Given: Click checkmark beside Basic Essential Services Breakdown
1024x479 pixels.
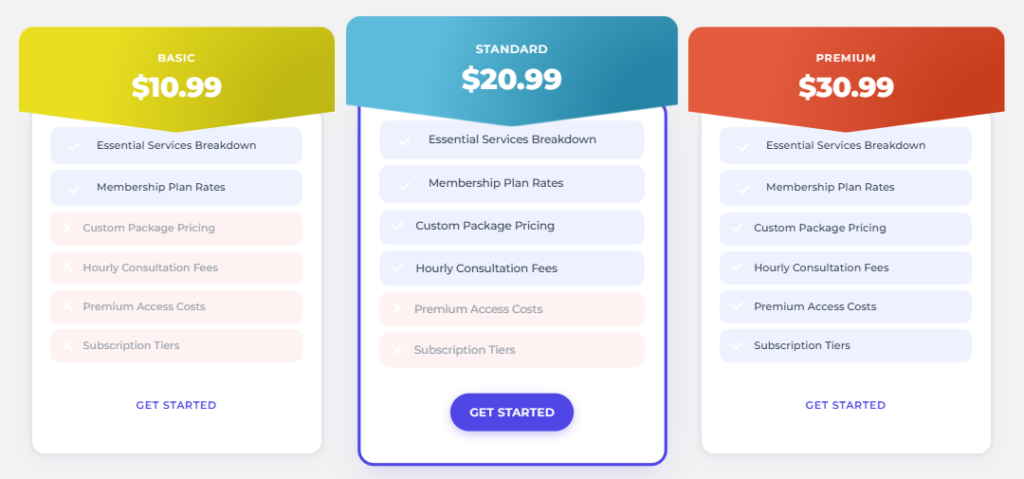Looking at the screenshot, I should pyautogui.click(x=74, y=146).
